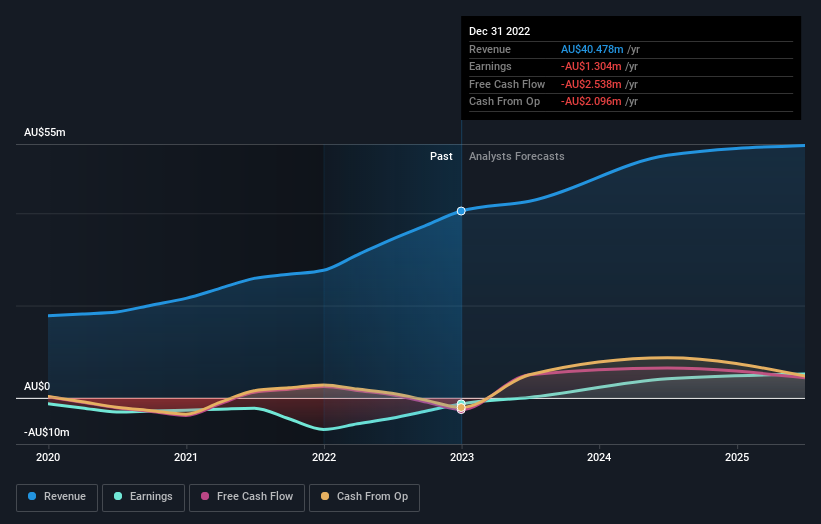The image size is (821, 524).
Task: Click the Revenue data point at 2023
Action: (461, 211)
